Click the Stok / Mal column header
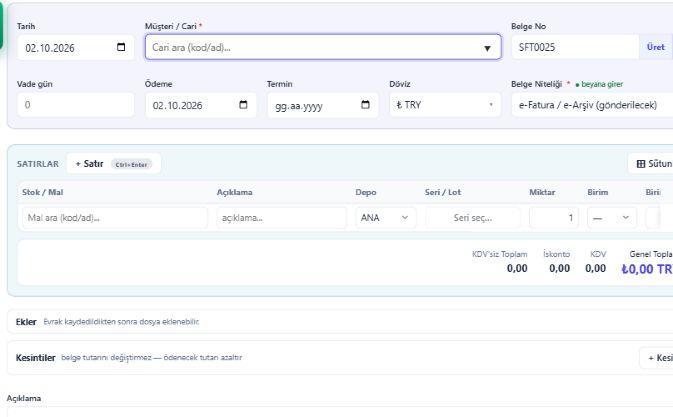Screen dimensions: 673x417 tap(42, 192)
